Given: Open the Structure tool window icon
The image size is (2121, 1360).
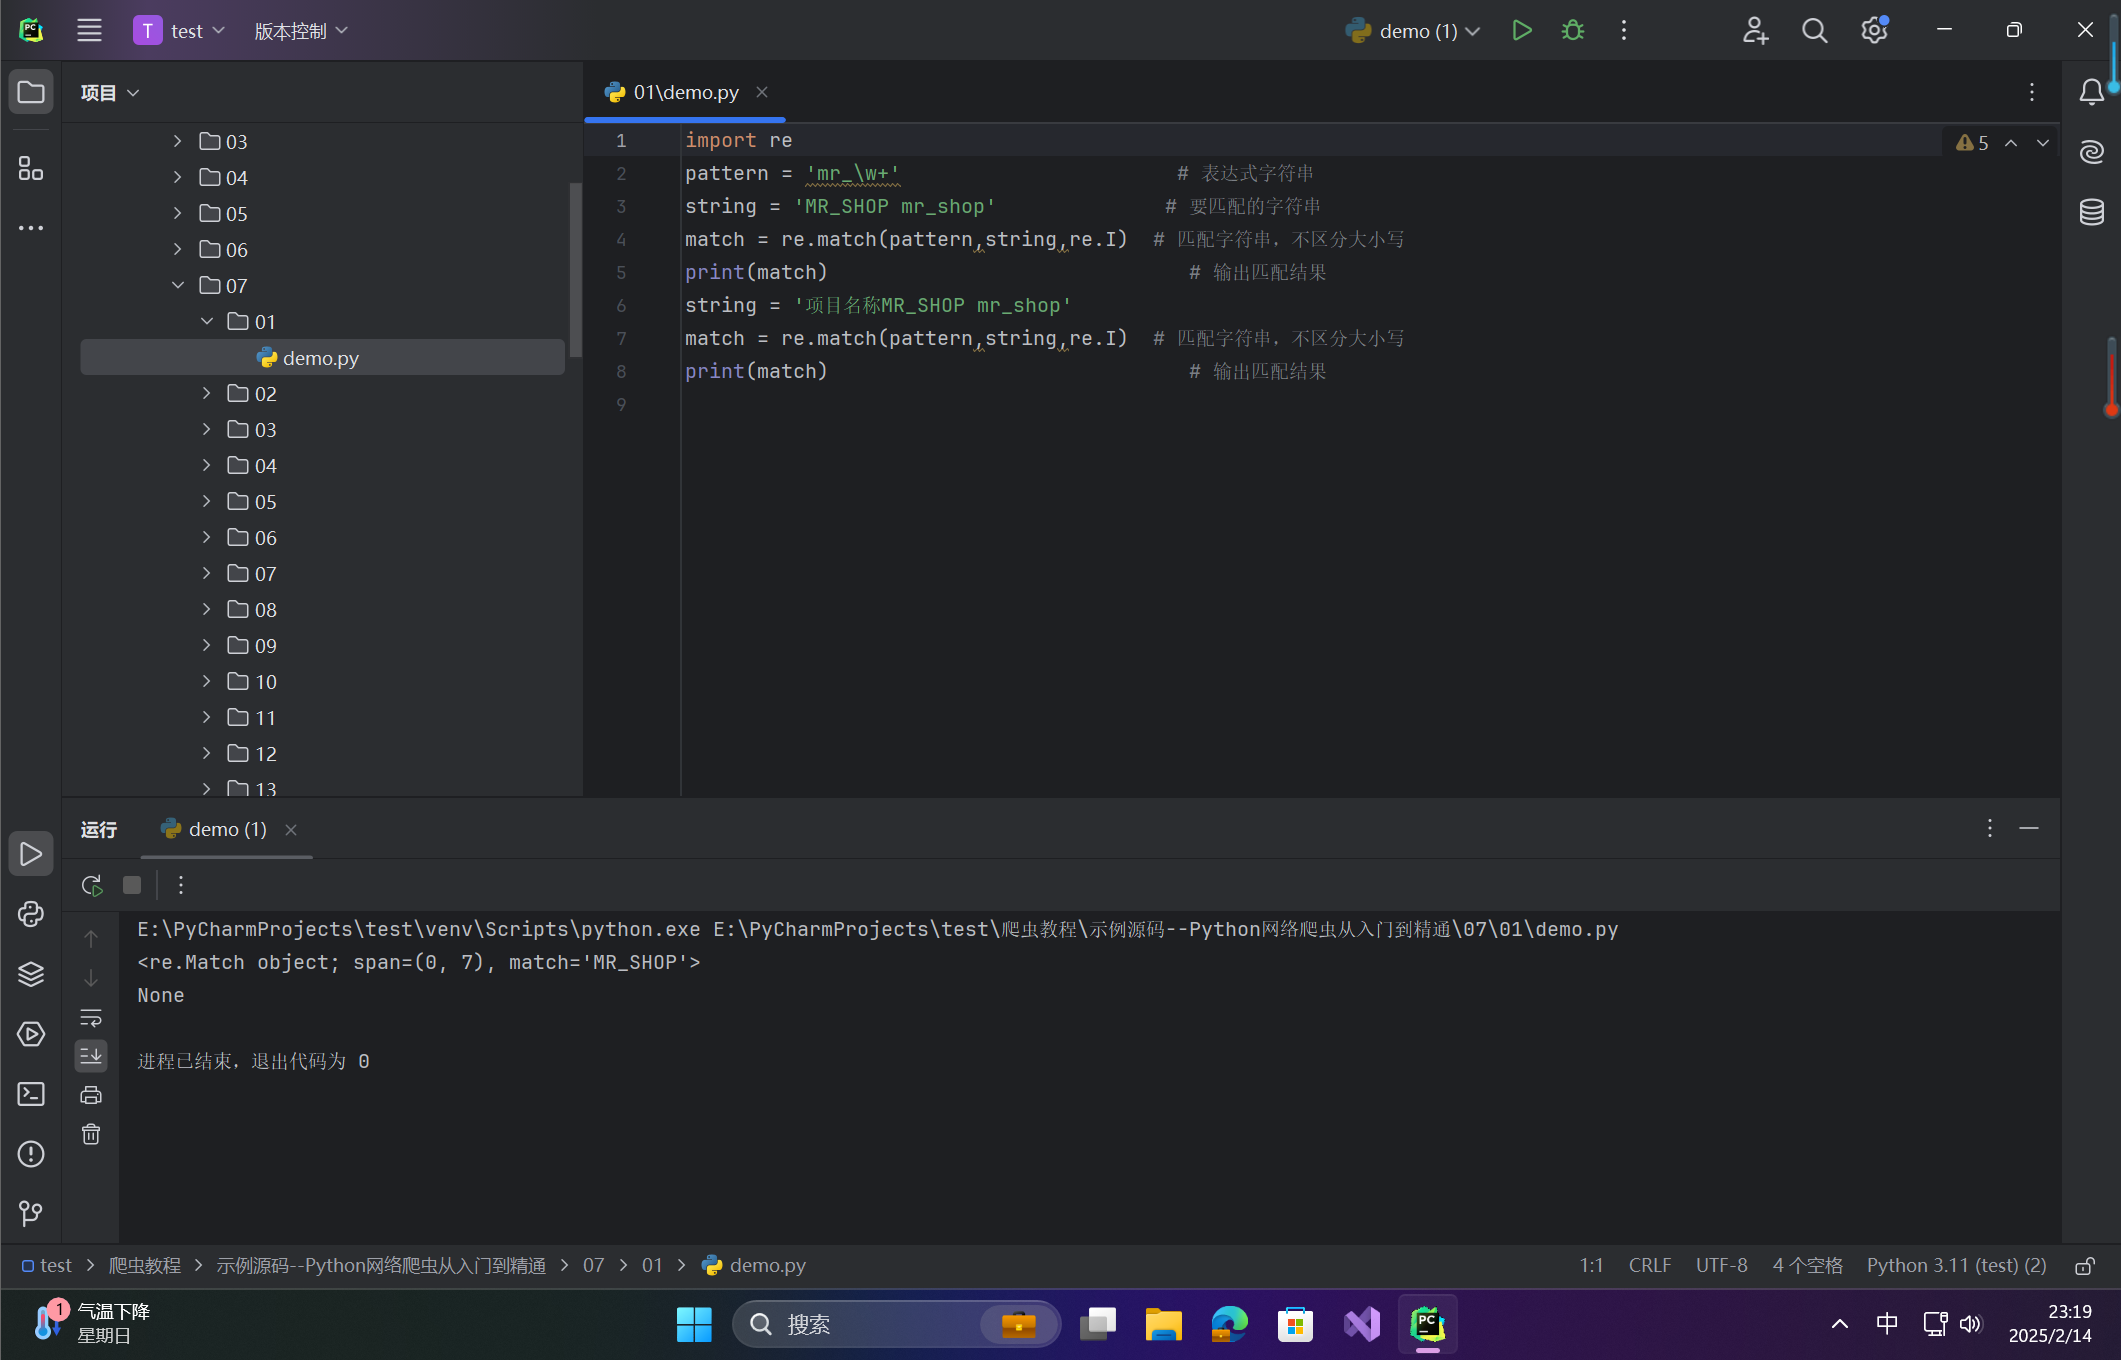Looking at the screenshot, I should (x=31, y=169).
